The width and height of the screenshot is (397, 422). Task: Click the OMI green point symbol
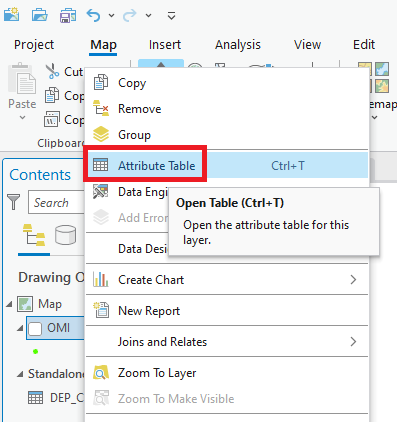[36, 351]
